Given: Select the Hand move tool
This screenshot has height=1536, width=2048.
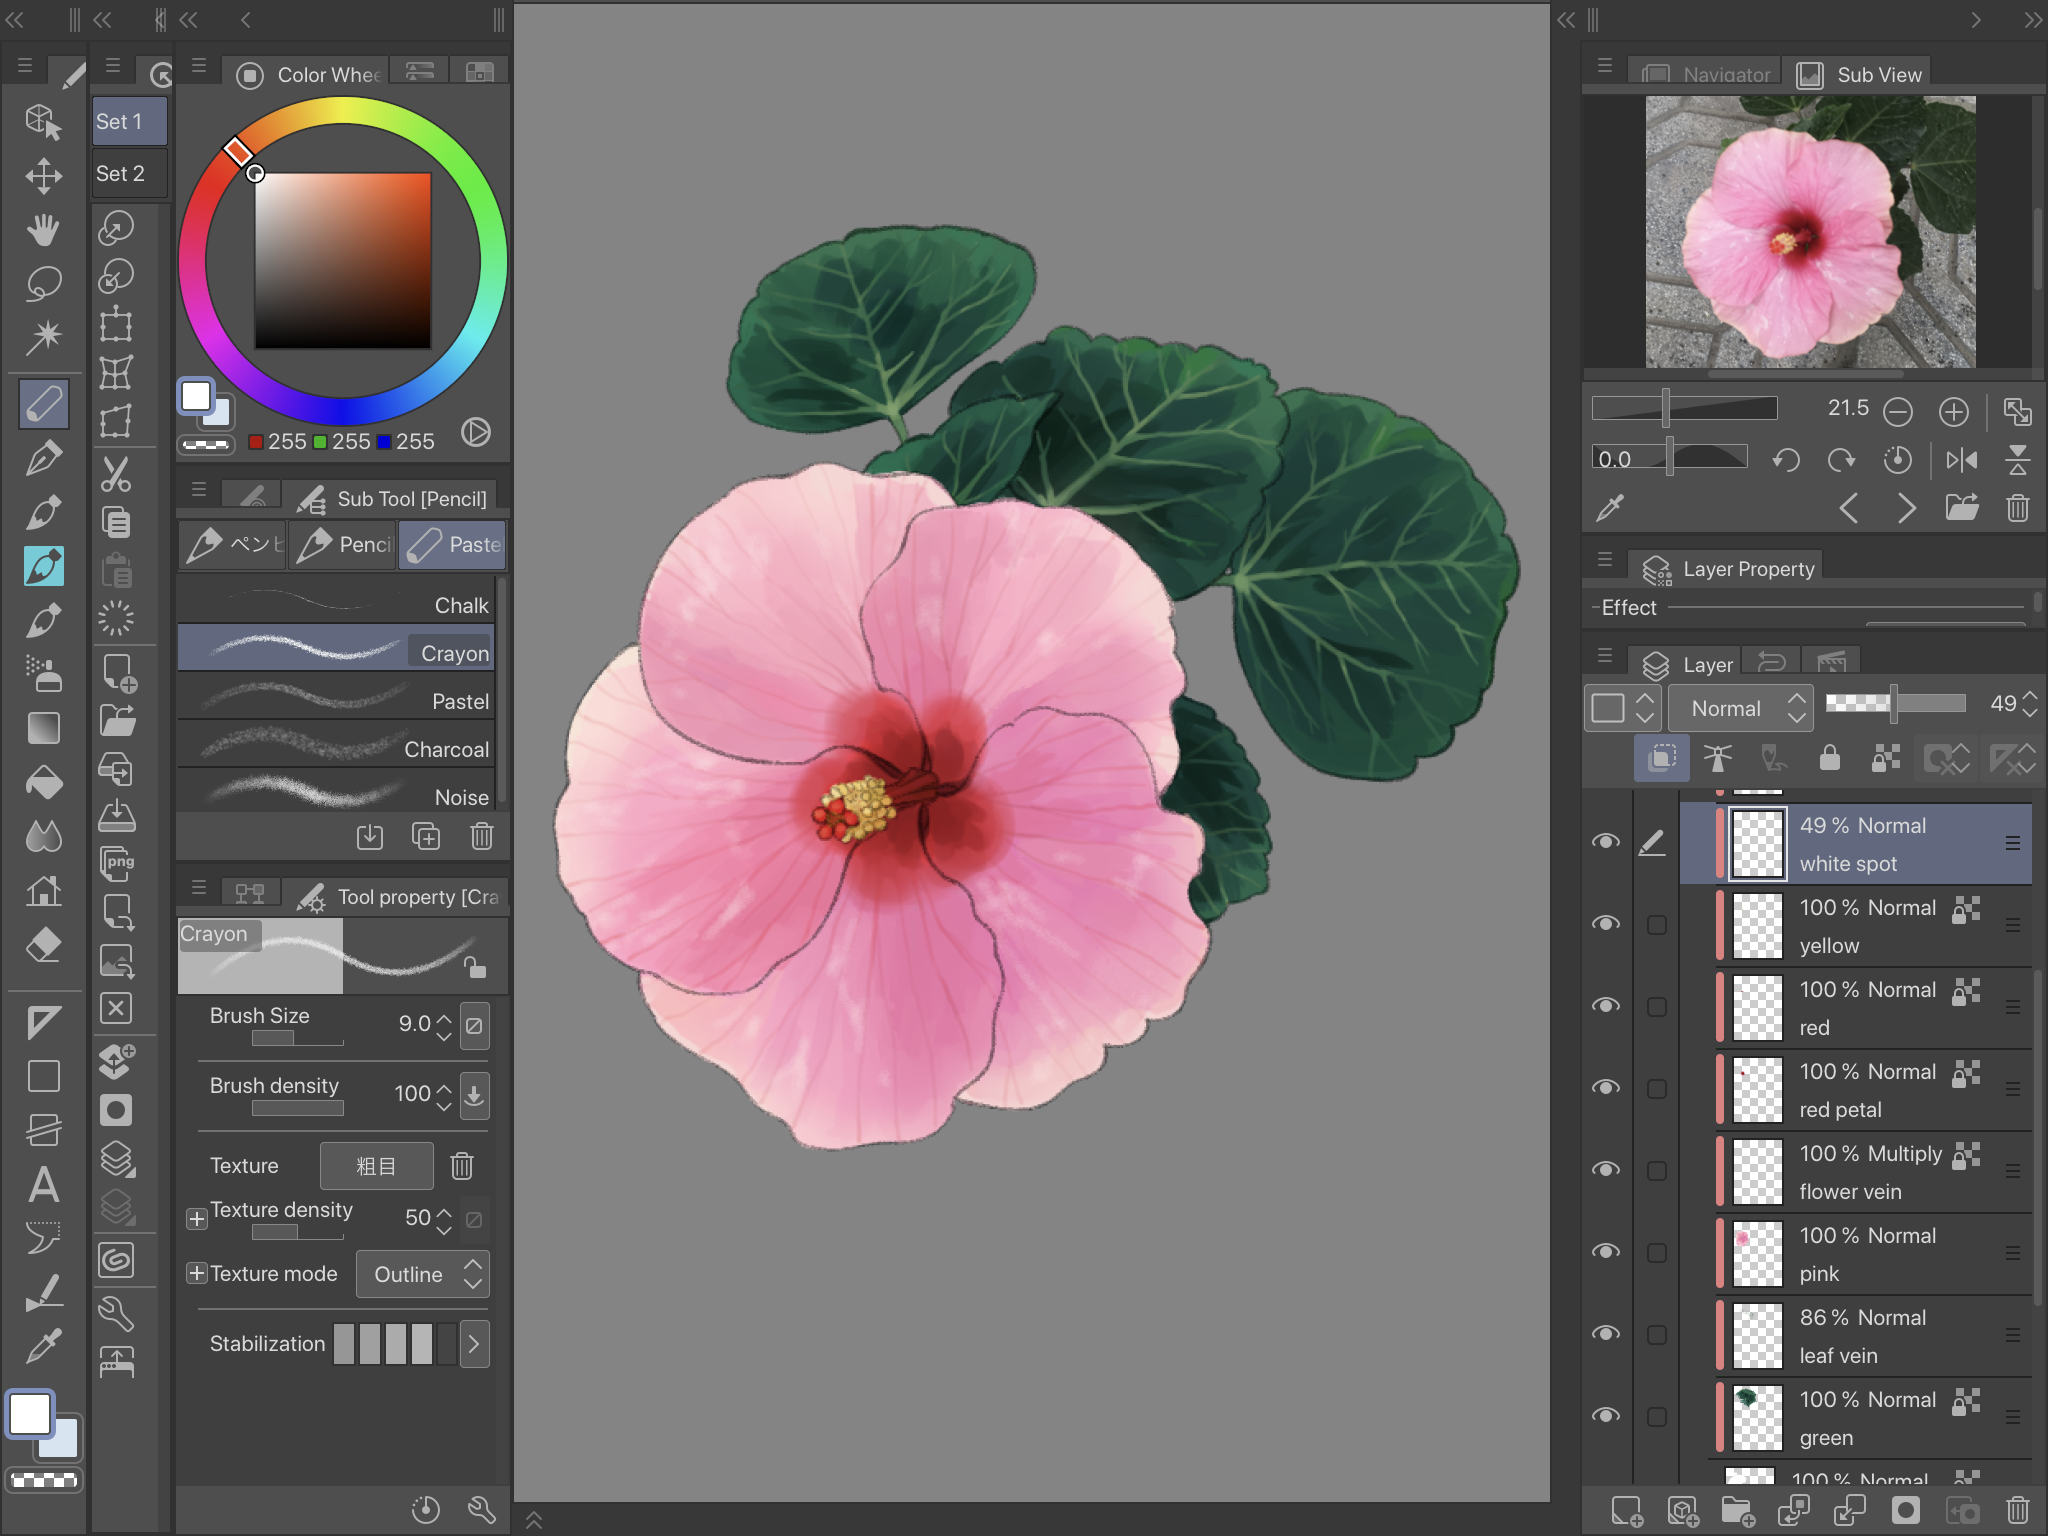Looking at the screenshot, I should [x=43, y=229].
